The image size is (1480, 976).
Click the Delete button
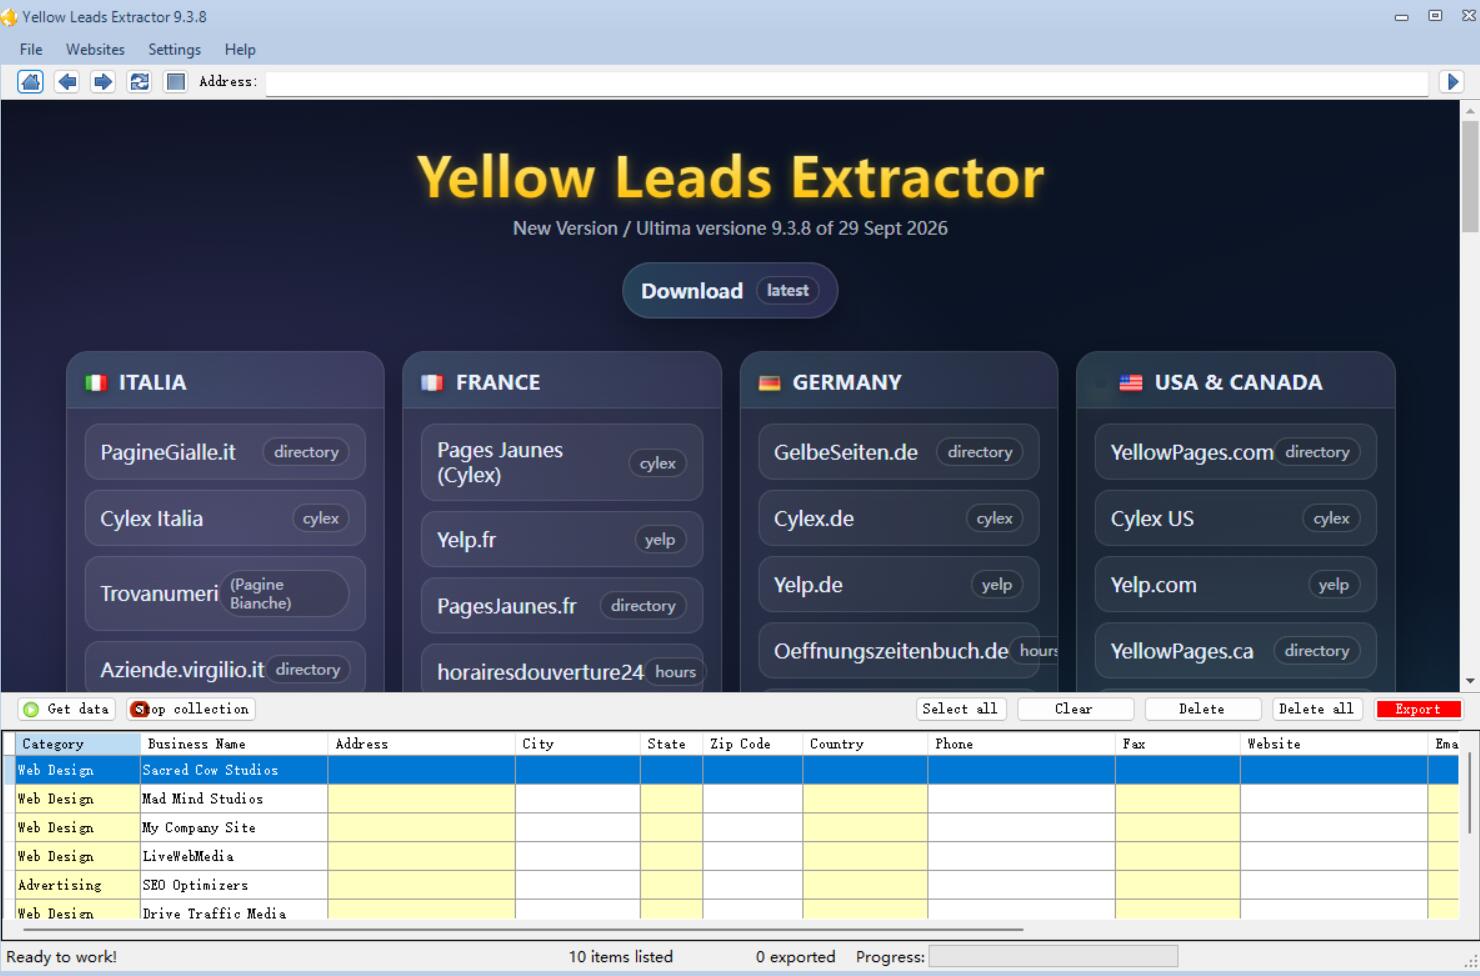pos(1202,709)
